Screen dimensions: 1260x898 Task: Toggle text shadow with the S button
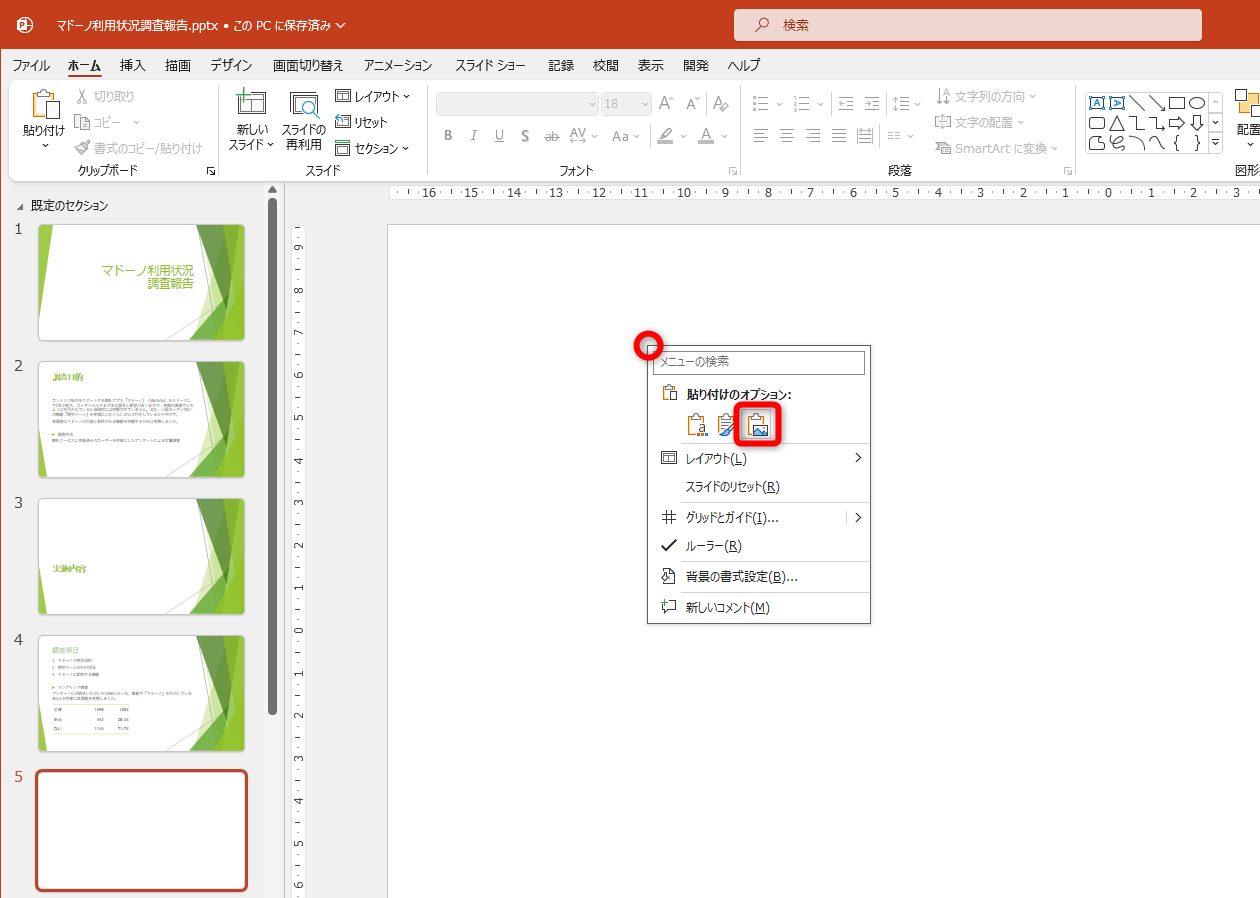(526, 136)
